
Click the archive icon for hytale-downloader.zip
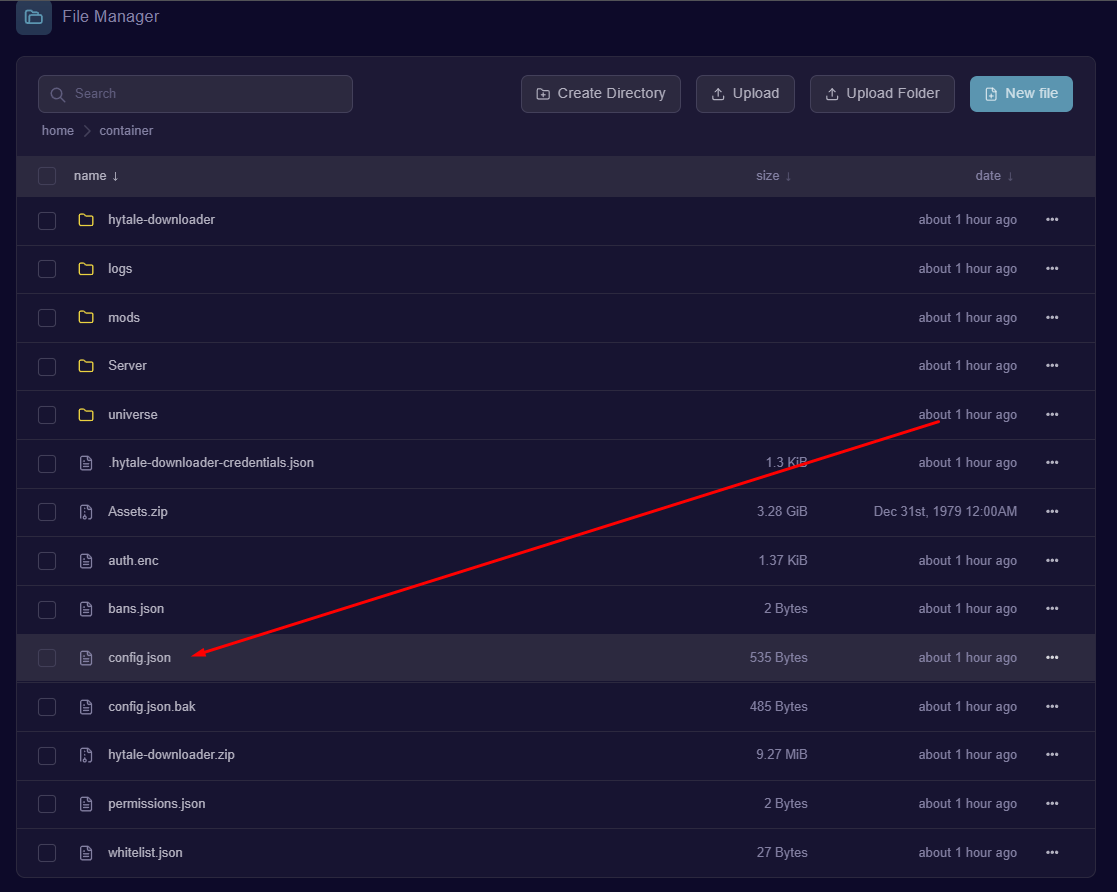(86, 755)
